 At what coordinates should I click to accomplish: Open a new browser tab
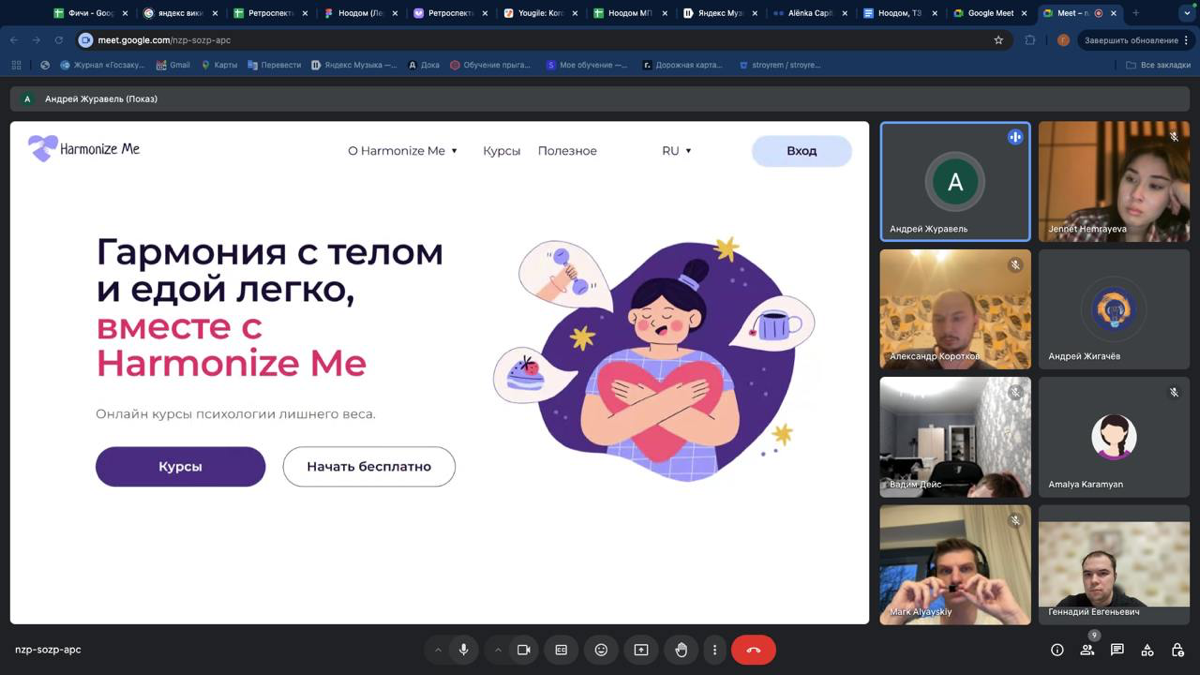tap(1135, 13)
